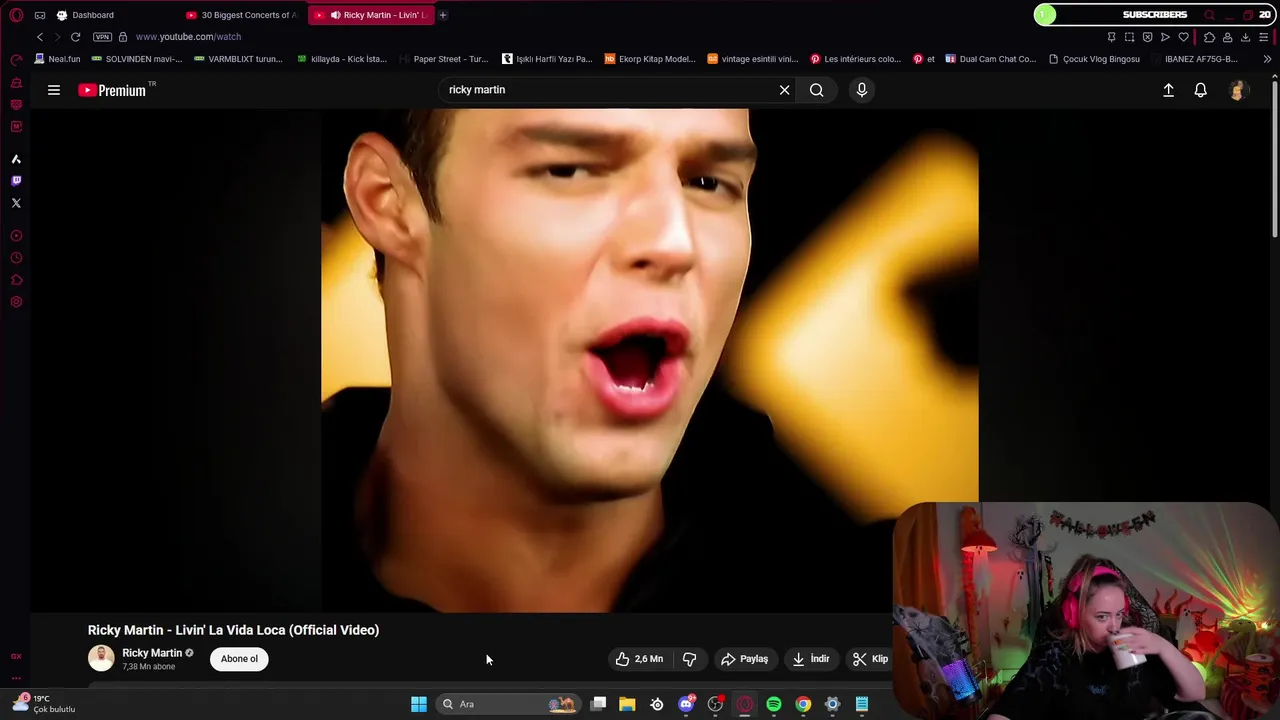The image size is (1280, 720).
Task: Open the killayda - Kick bookmark
Action: coord(342,59)
